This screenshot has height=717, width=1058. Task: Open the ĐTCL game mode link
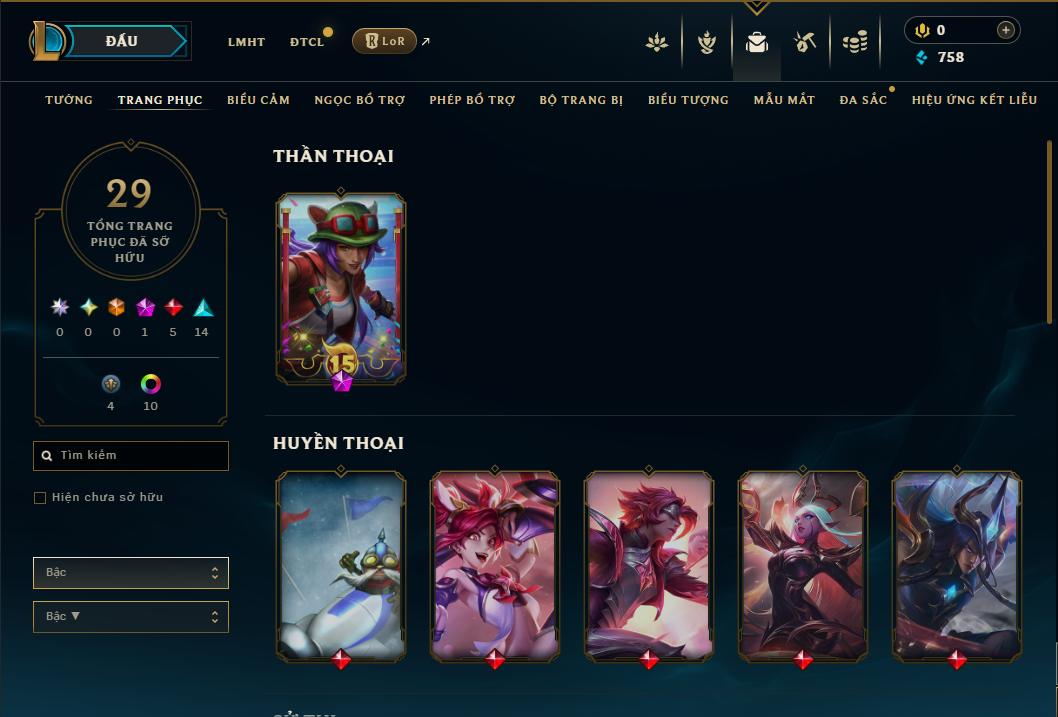[307, 42]
